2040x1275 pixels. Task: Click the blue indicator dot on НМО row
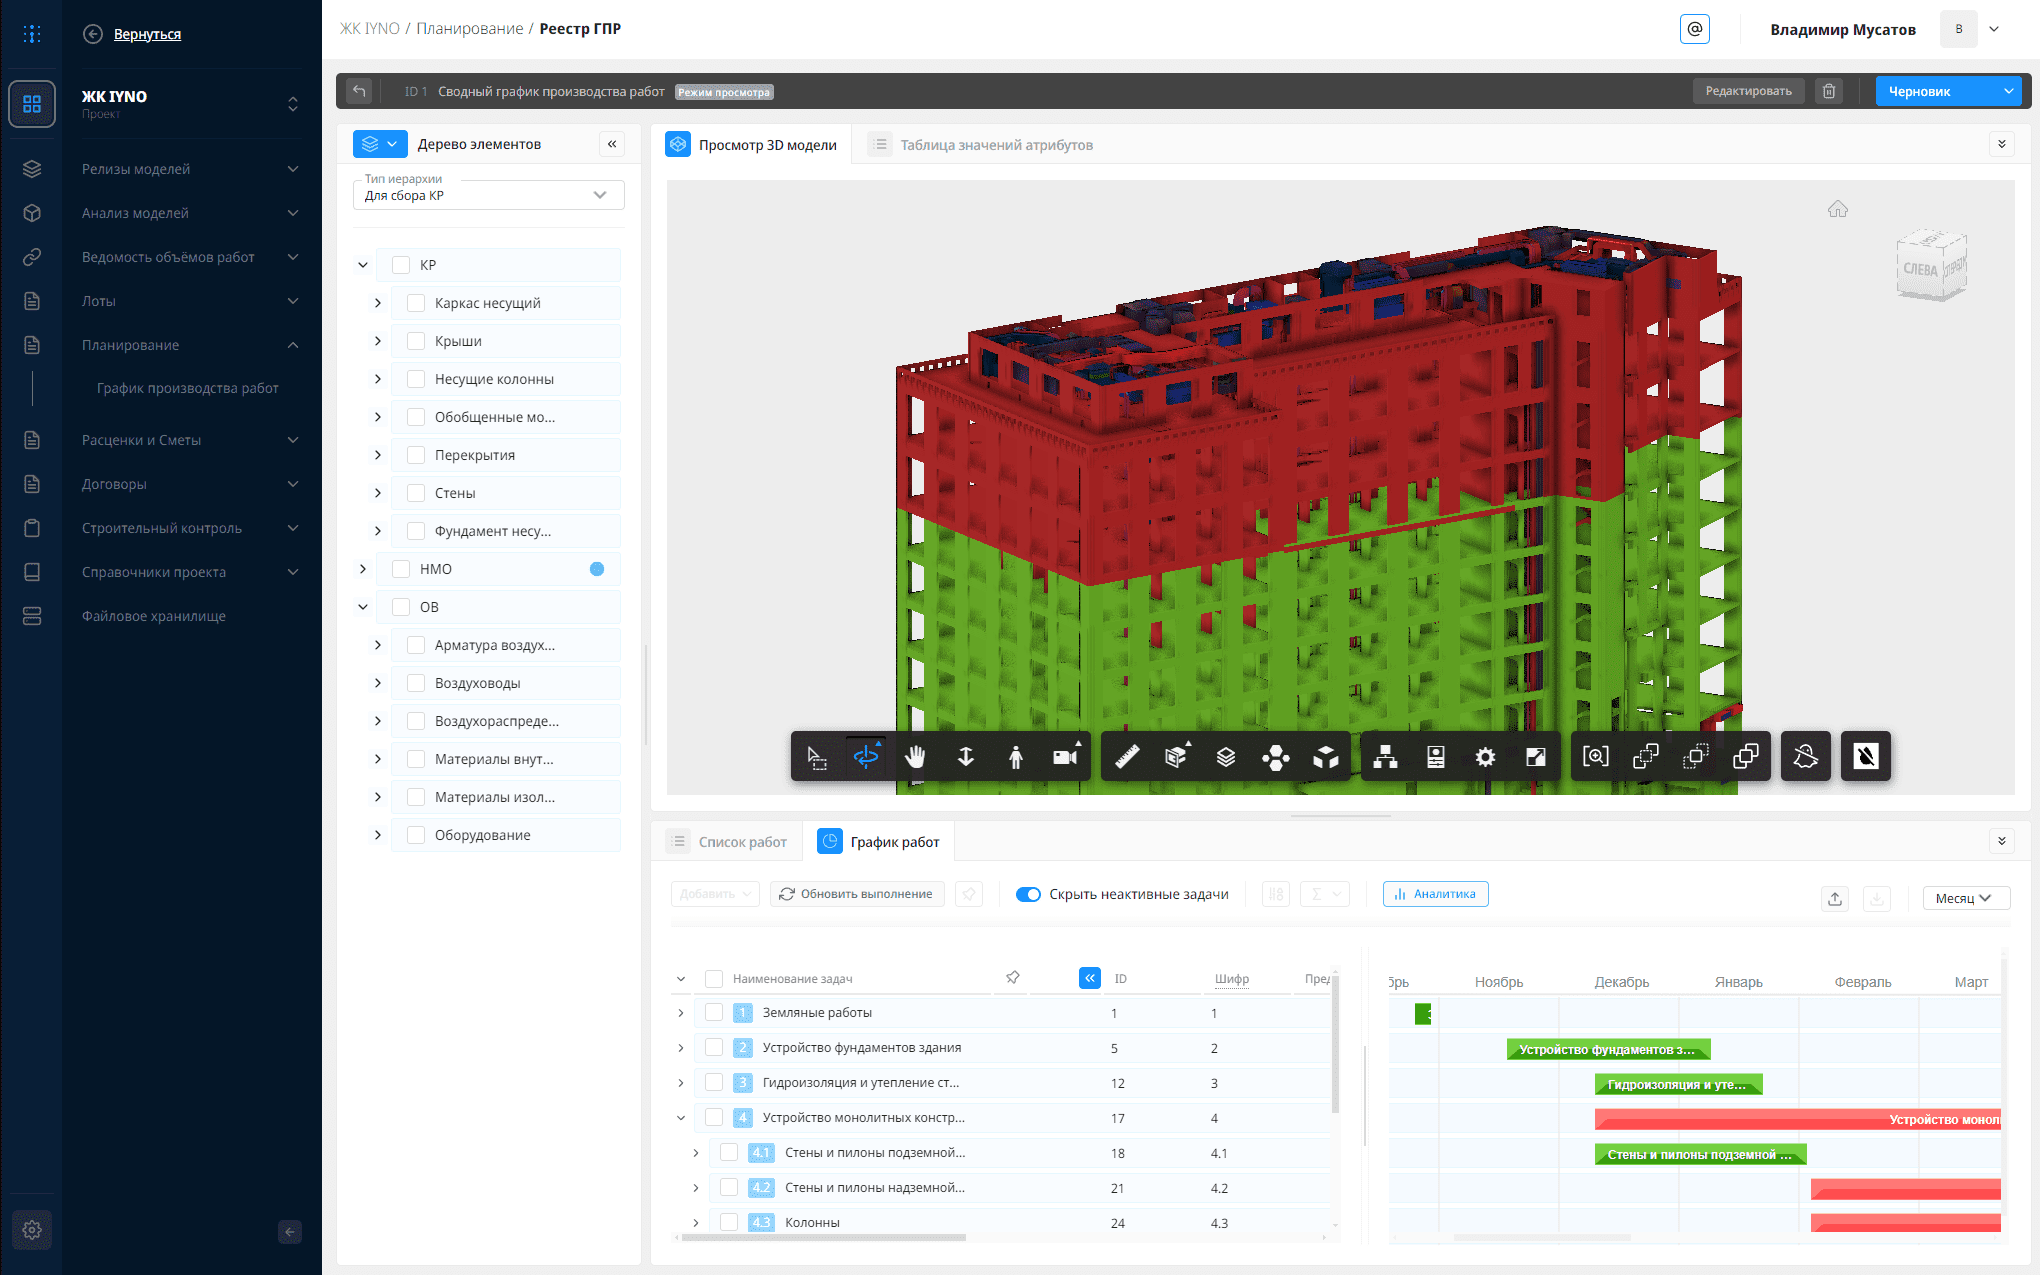(x=597, y=569)
